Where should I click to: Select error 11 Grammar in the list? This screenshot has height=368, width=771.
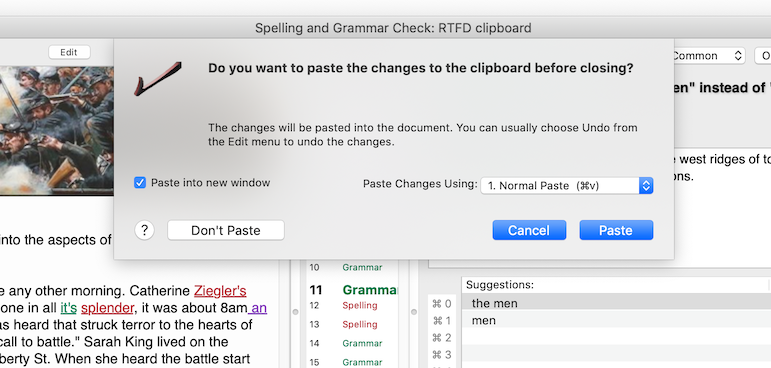[x=352, y=290]
